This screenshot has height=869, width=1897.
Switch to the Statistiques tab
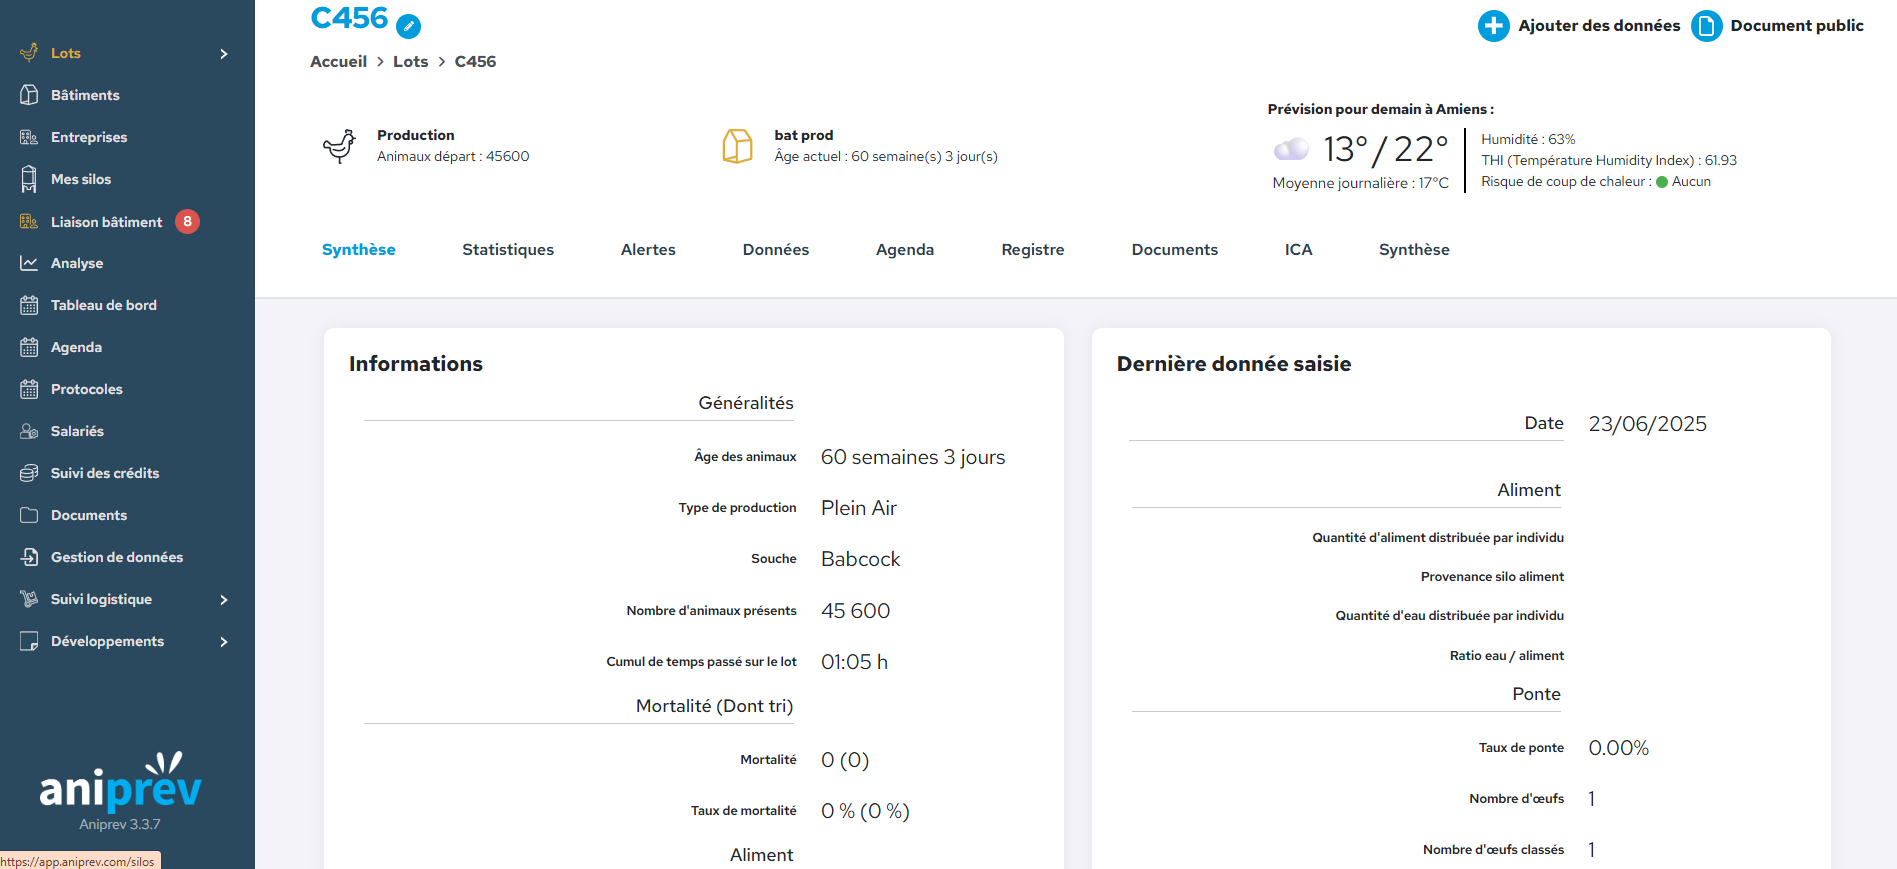point(507,250)
